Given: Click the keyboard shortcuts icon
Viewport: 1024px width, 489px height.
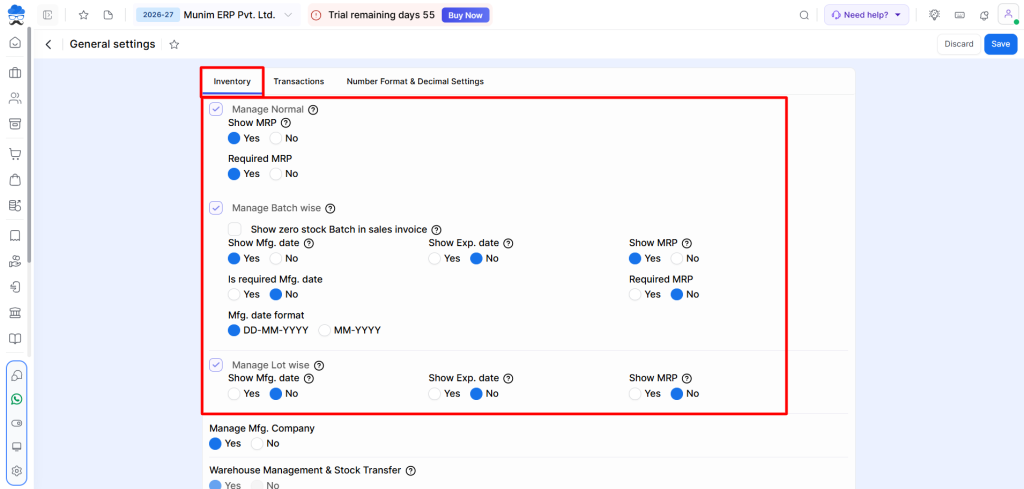Looking at the screenshot, I should pyautogui.click(x=959, y=15).
